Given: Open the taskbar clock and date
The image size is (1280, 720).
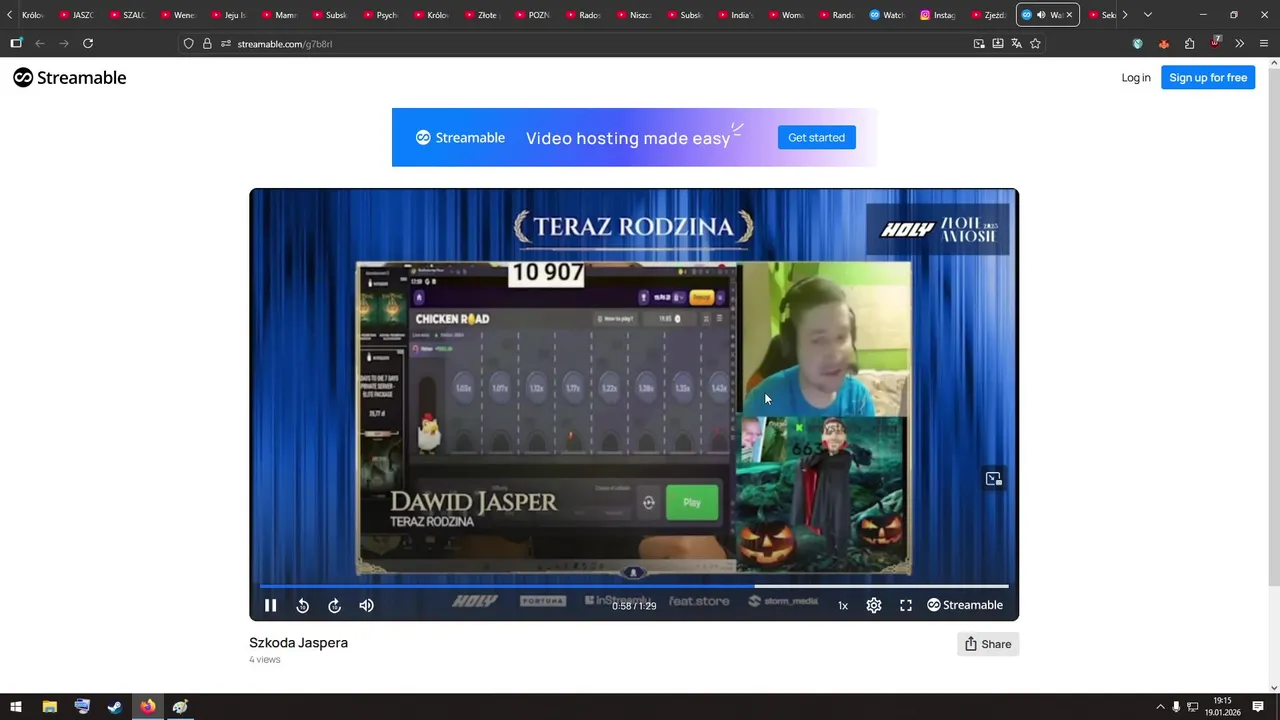Looking at the screenshot, I should pyautogui.click(x=1222, y=707).
